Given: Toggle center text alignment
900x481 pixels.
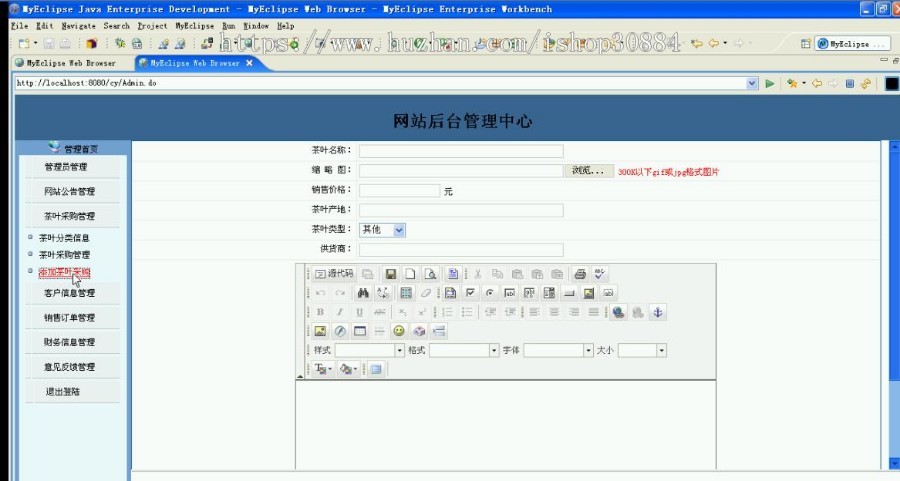Looking at the screenshot, I should coord(554,312).
